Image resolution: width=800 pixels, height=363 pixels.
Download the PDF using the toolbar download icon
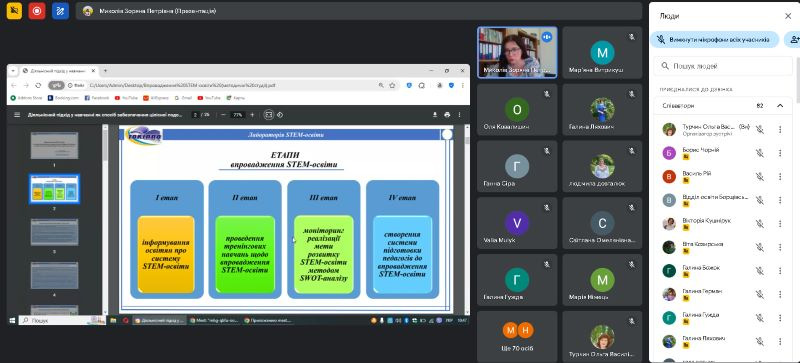tap(435, 115)
